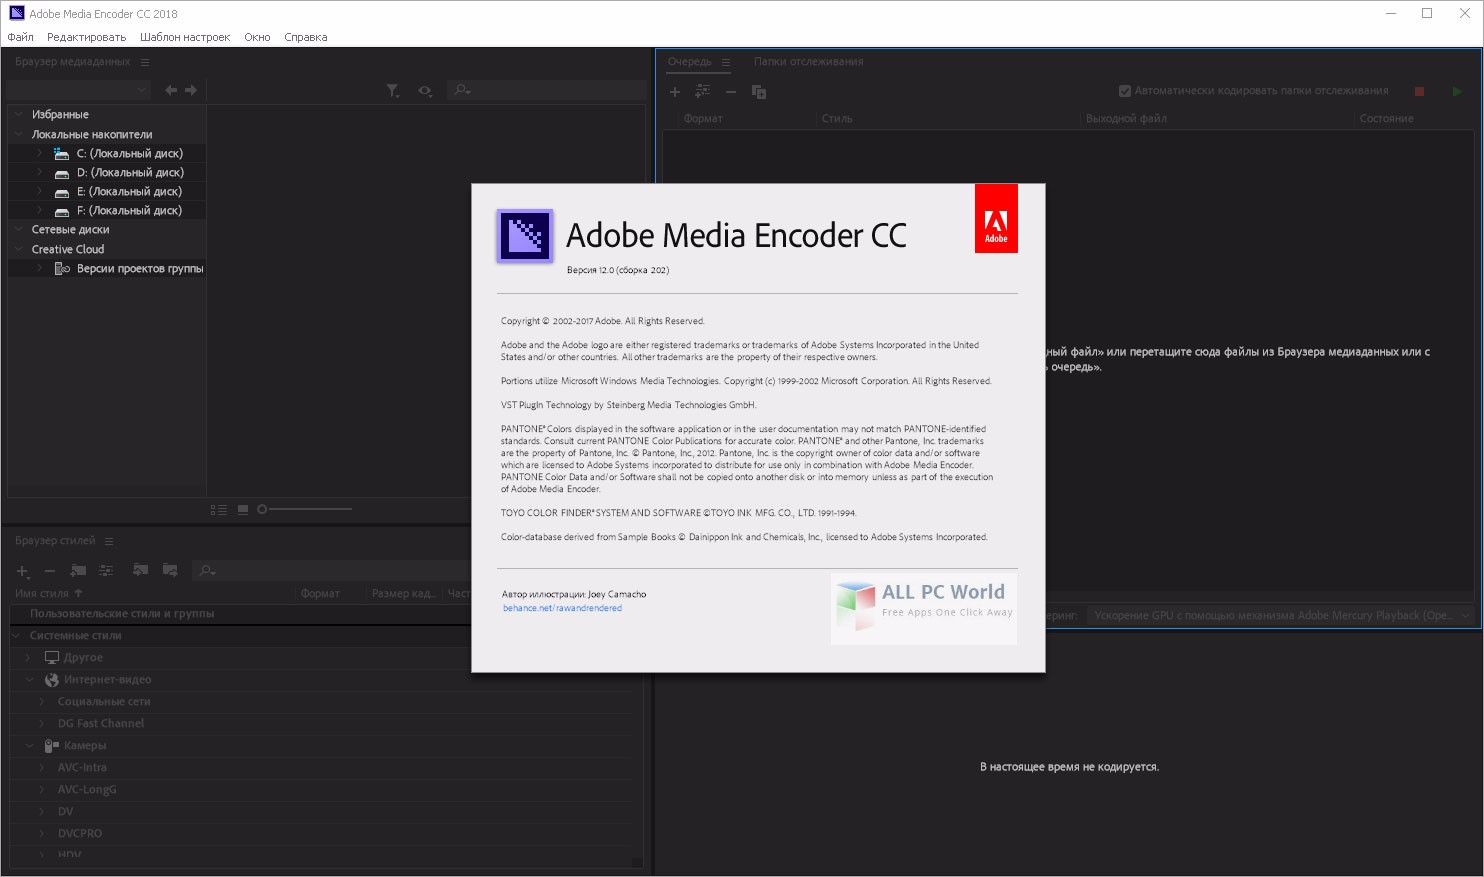Collapse the Локальные накопители group
This screenshot has width=1484, height=877.
pyautogui.click(x=19, y=134)
